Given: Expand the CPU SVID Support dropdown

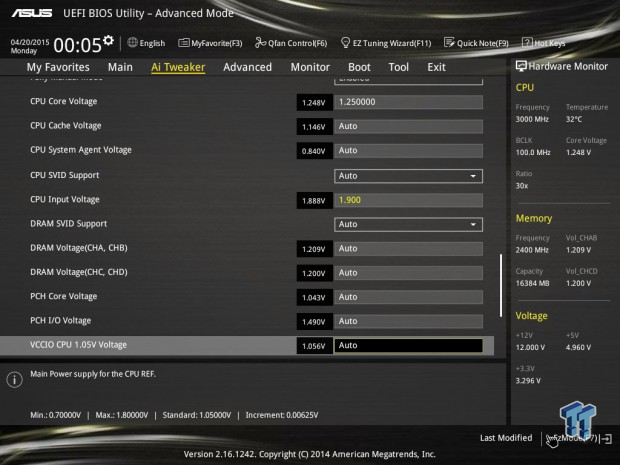Looking at the screenshot, I should tap(408, 176).
